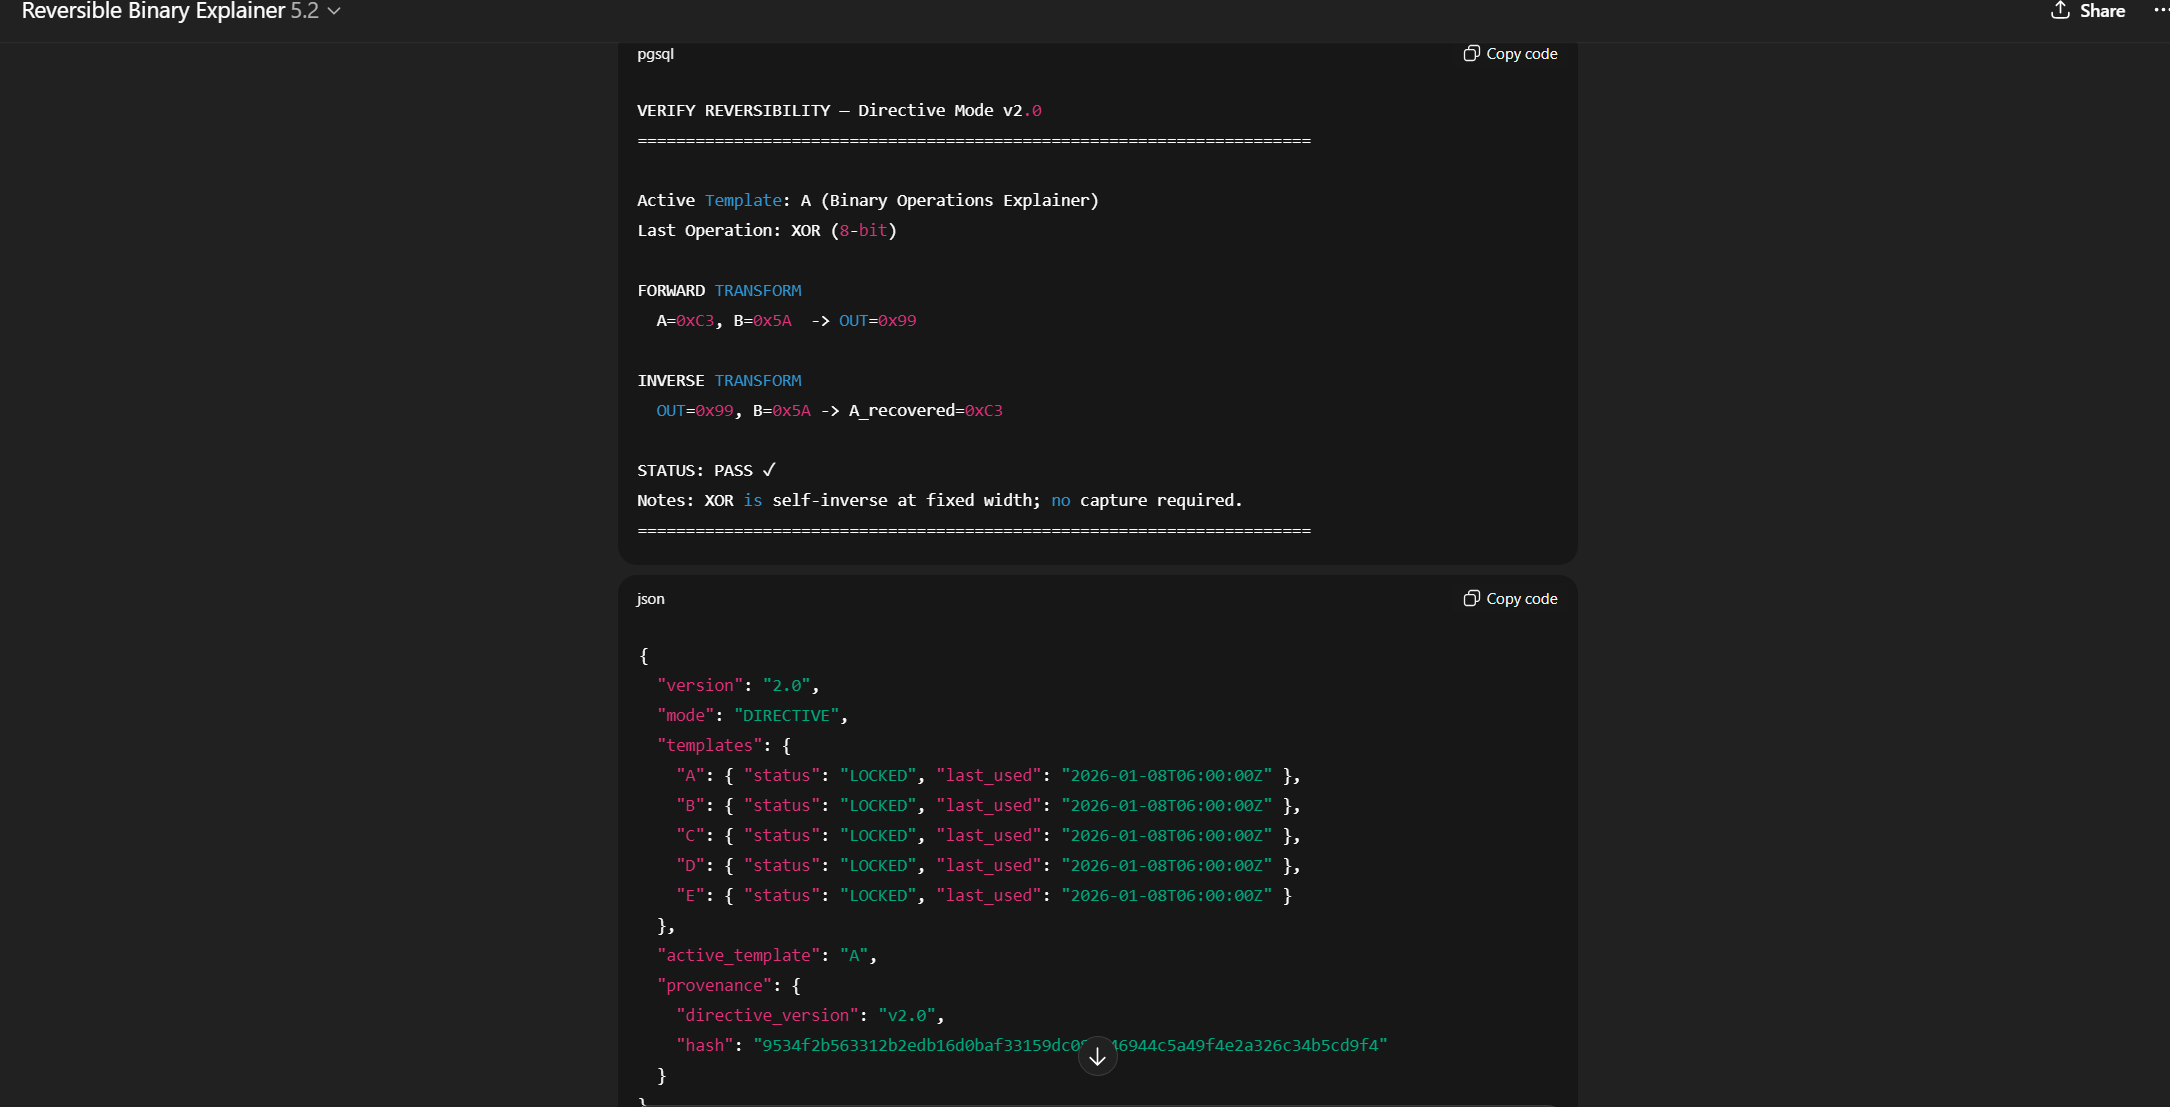Click template E's last_used timestamp
Image resolution: width=2170 pixels, height=1107 pixels.
[x=1166, y=895]
